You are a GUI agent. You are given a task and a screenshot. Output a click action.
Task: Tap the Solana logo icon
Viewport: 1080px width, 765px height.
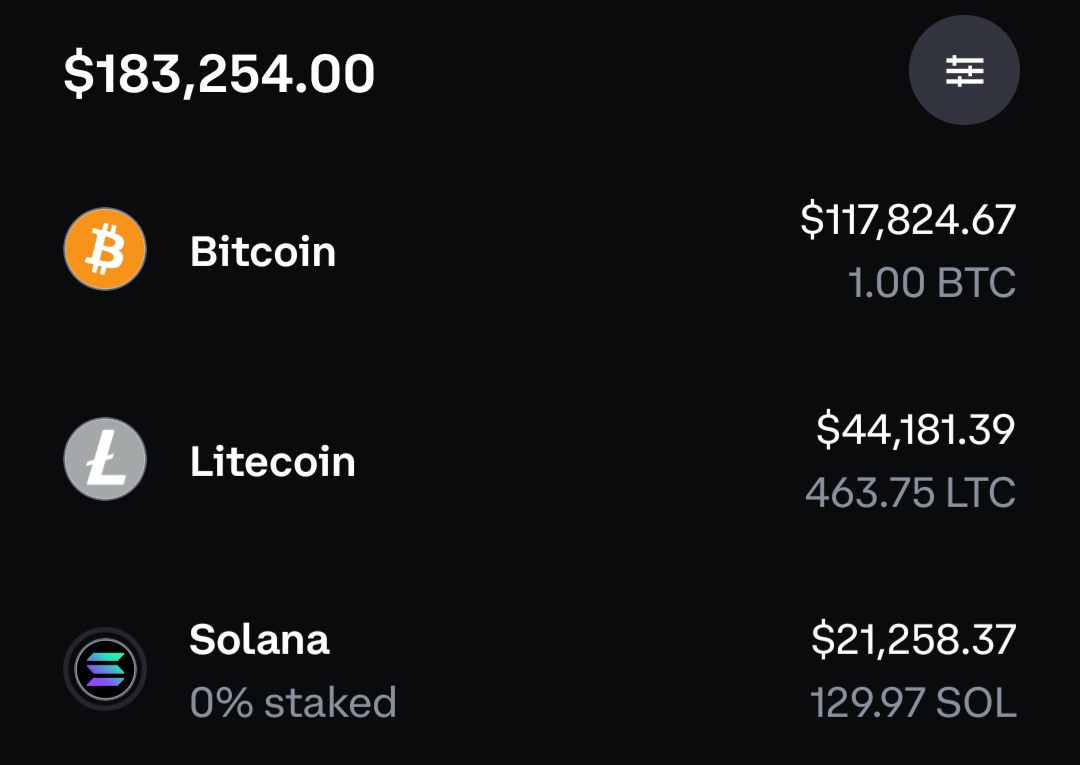pos(105,669)
